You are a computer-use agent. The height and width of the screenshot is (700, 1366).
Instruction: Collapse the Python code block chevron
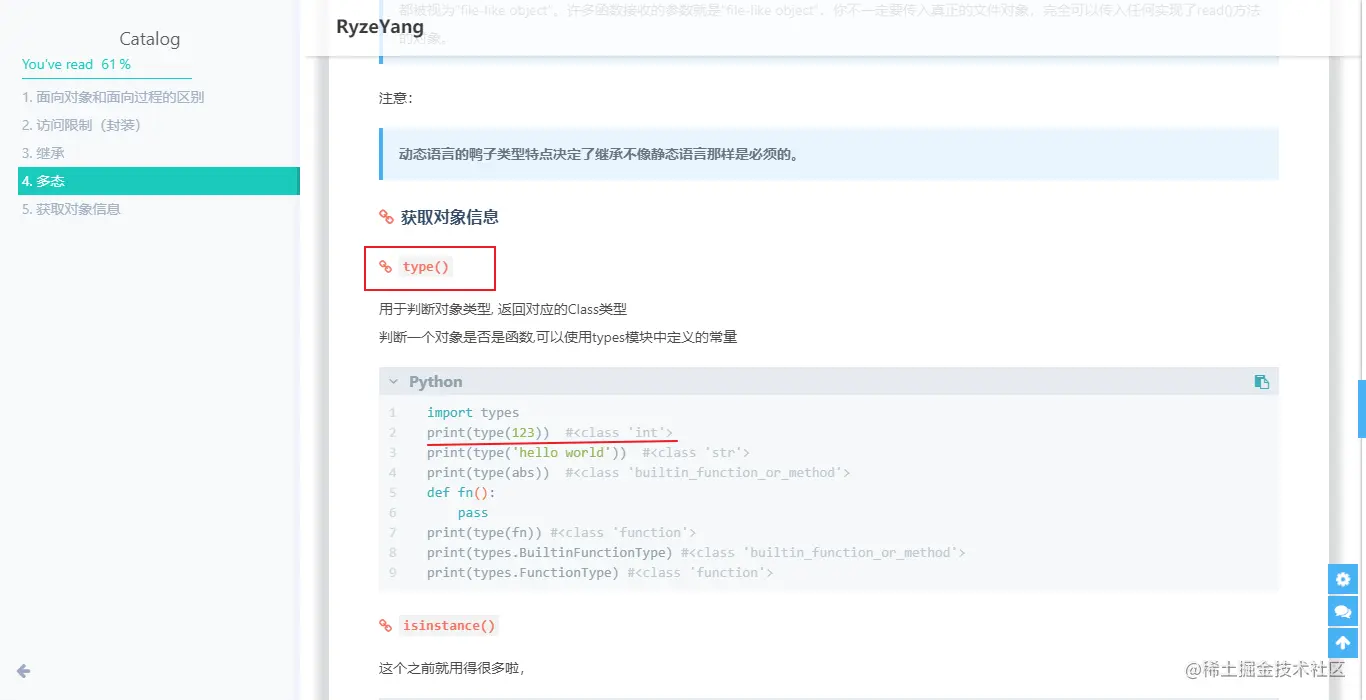[x=394, y=382]
